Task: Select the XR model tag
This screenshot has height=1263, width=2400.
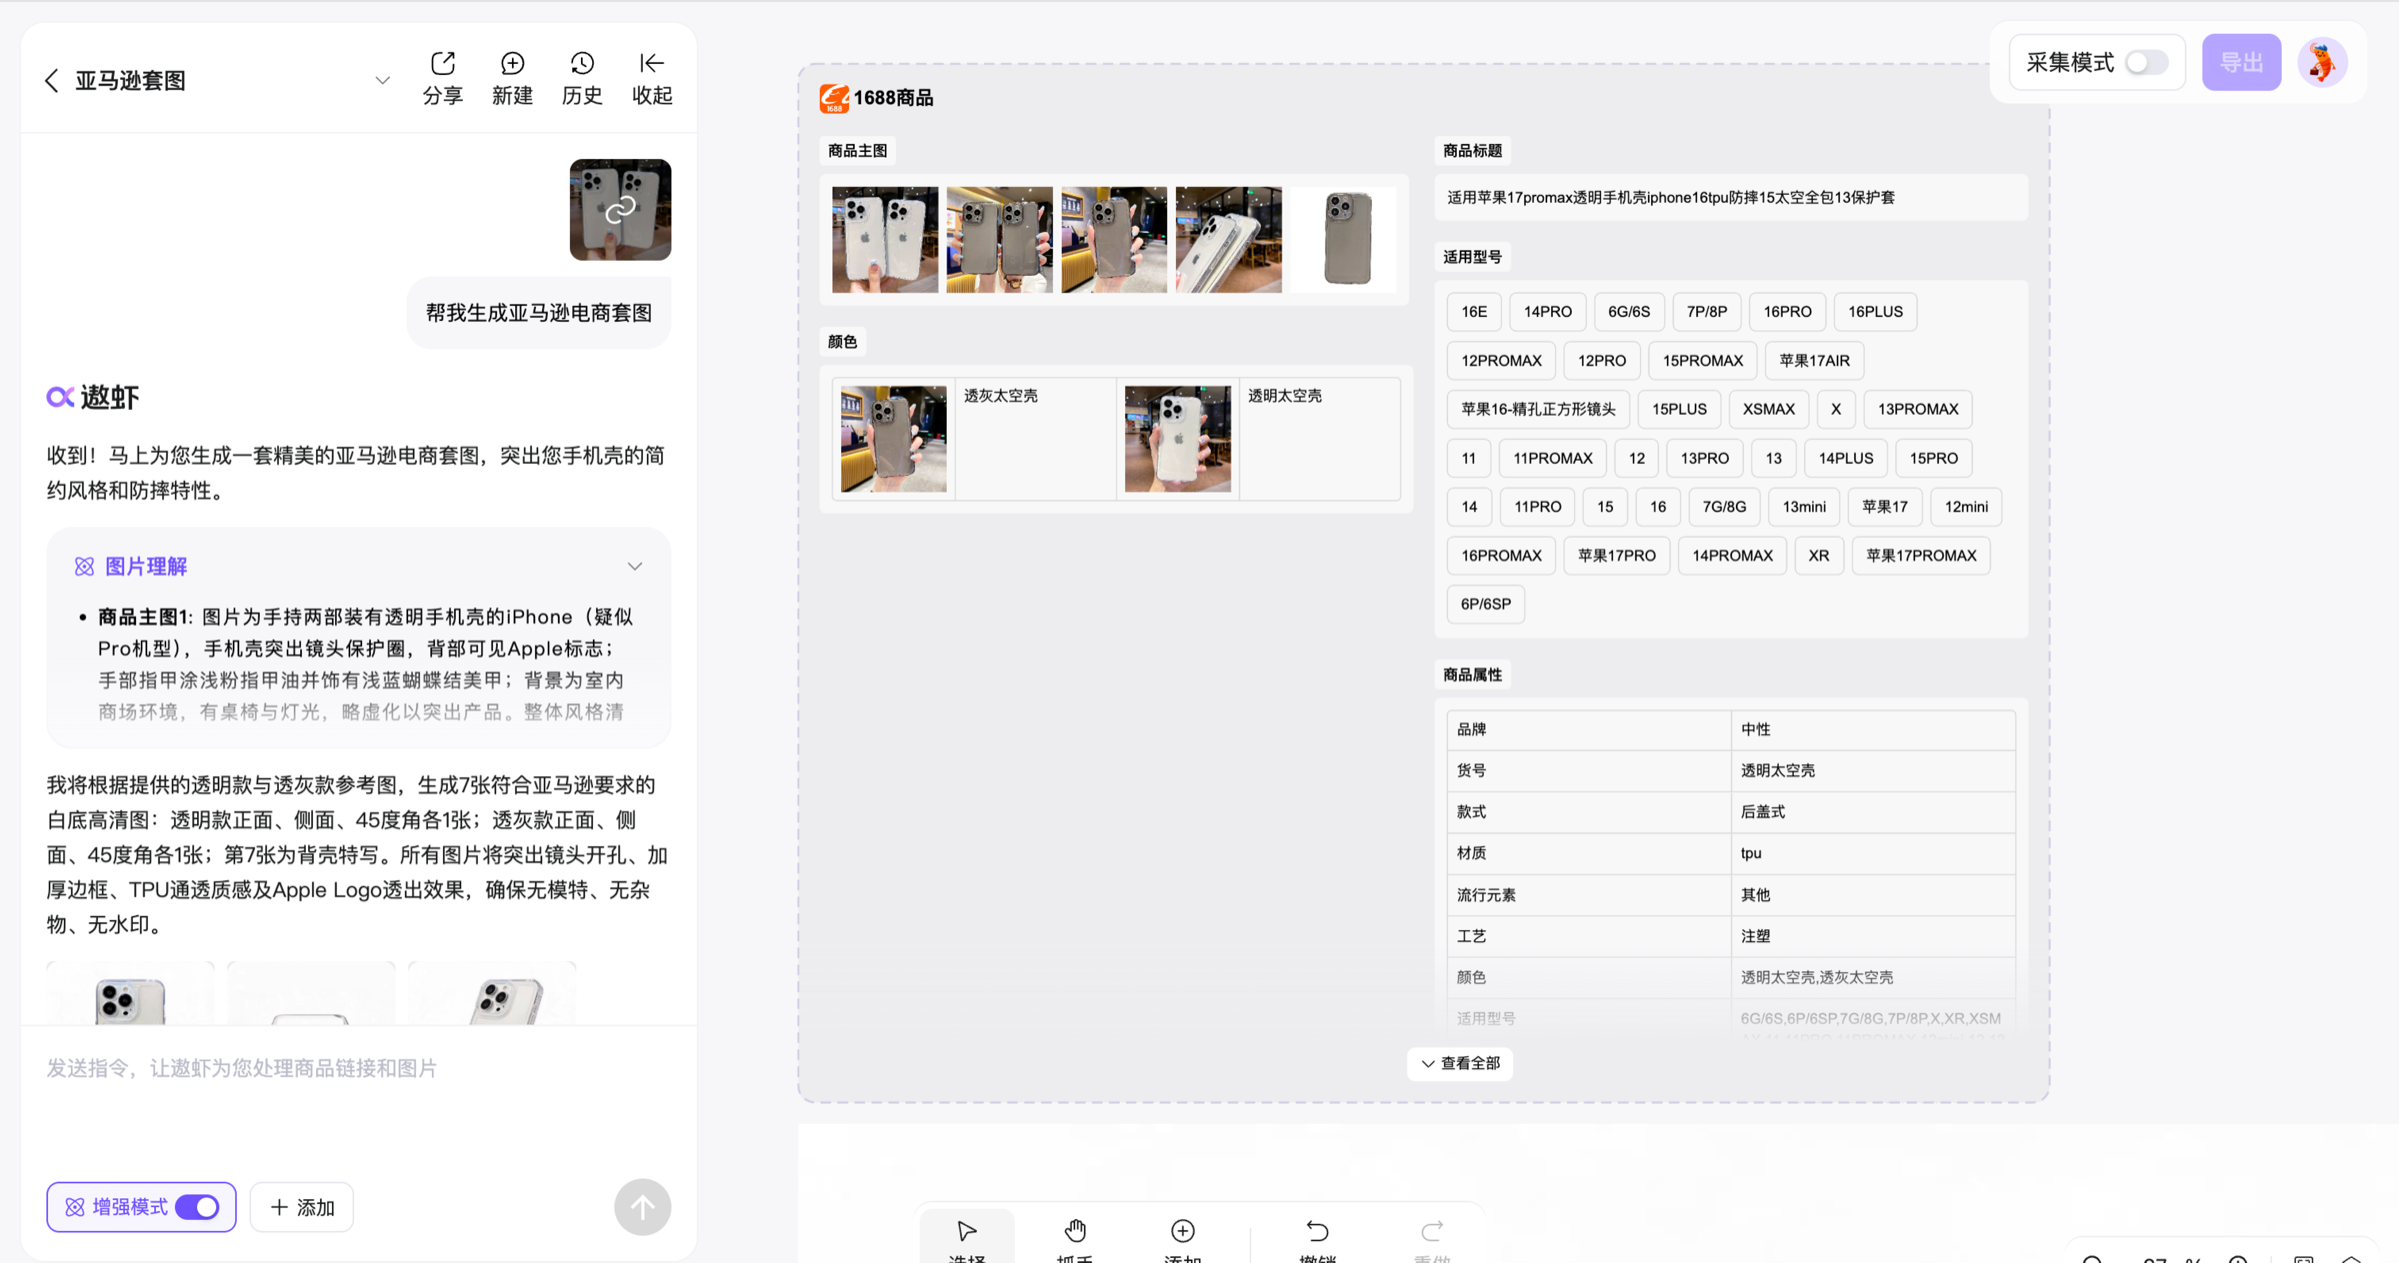Action: click(1818, 556)
